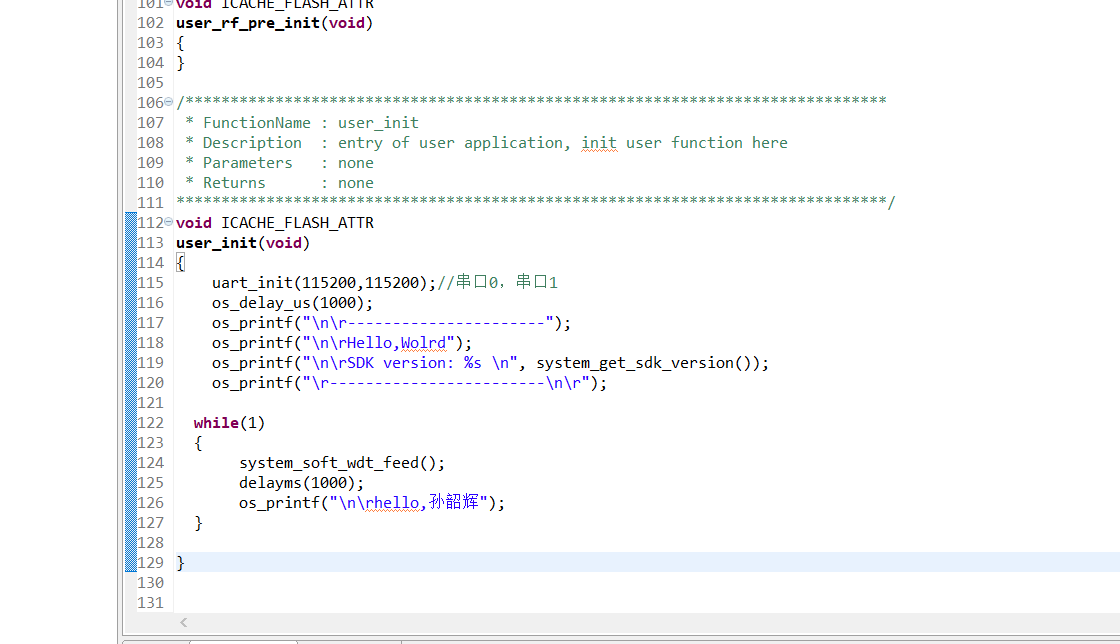This screenshot has height=644, width=1120.
Task: Click line number 105 in the gutter
Action: (x=151, y=83)
